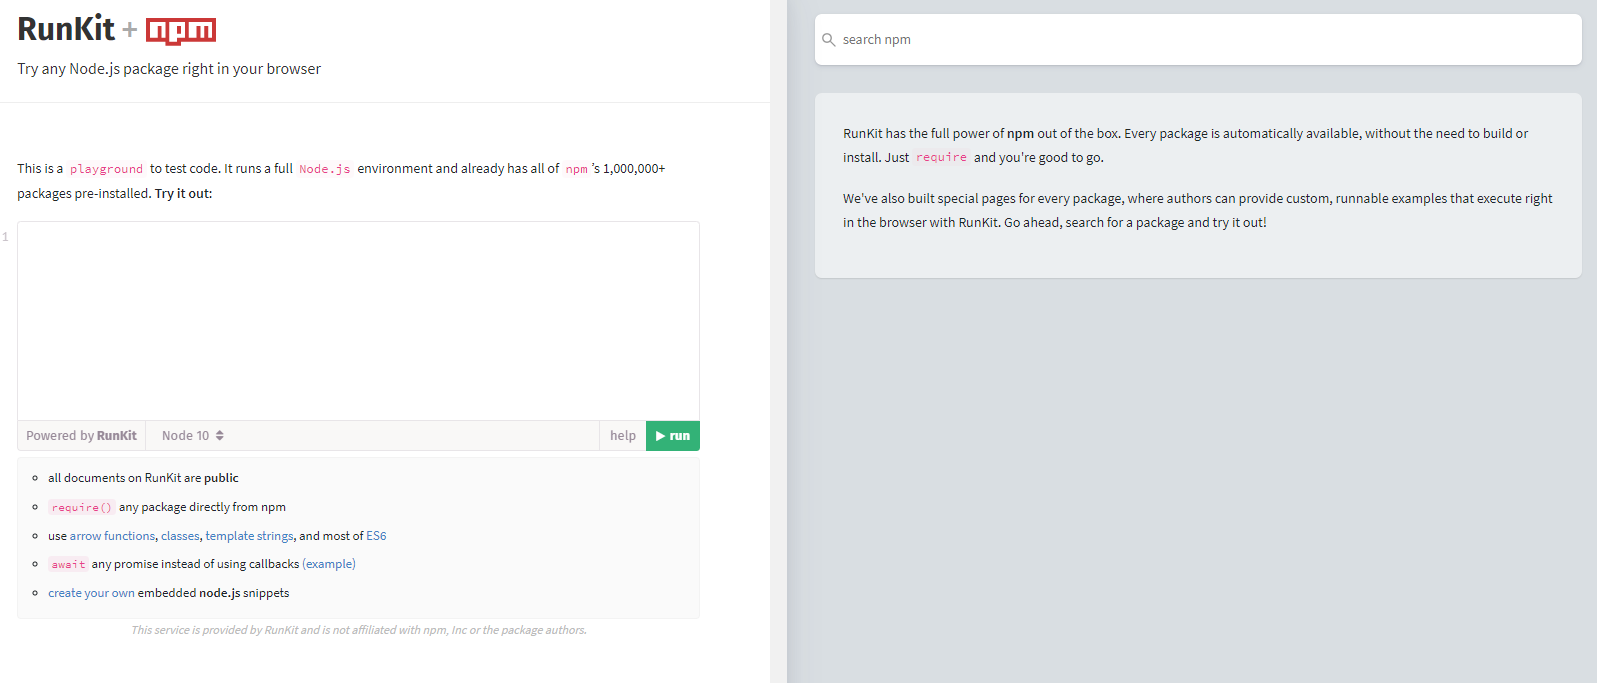Open the arrow functions link

click(x=112, y=536)
